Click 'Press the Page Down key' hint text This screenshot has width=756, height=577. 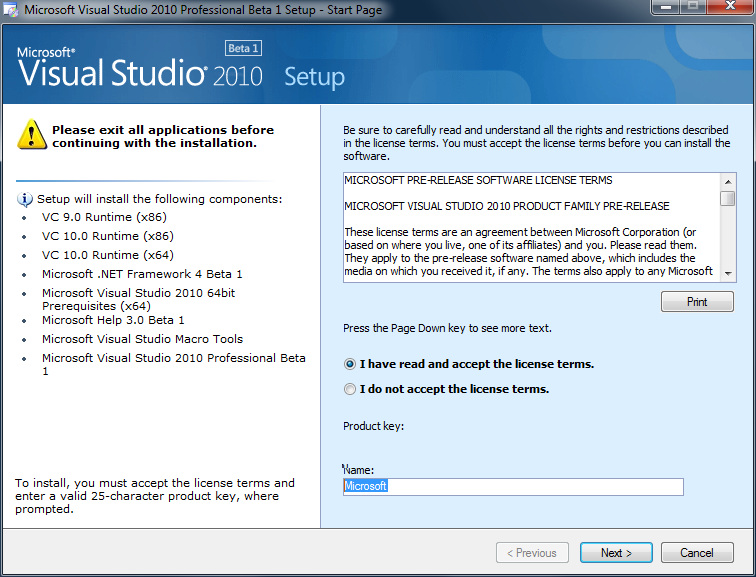click(447, 328)
